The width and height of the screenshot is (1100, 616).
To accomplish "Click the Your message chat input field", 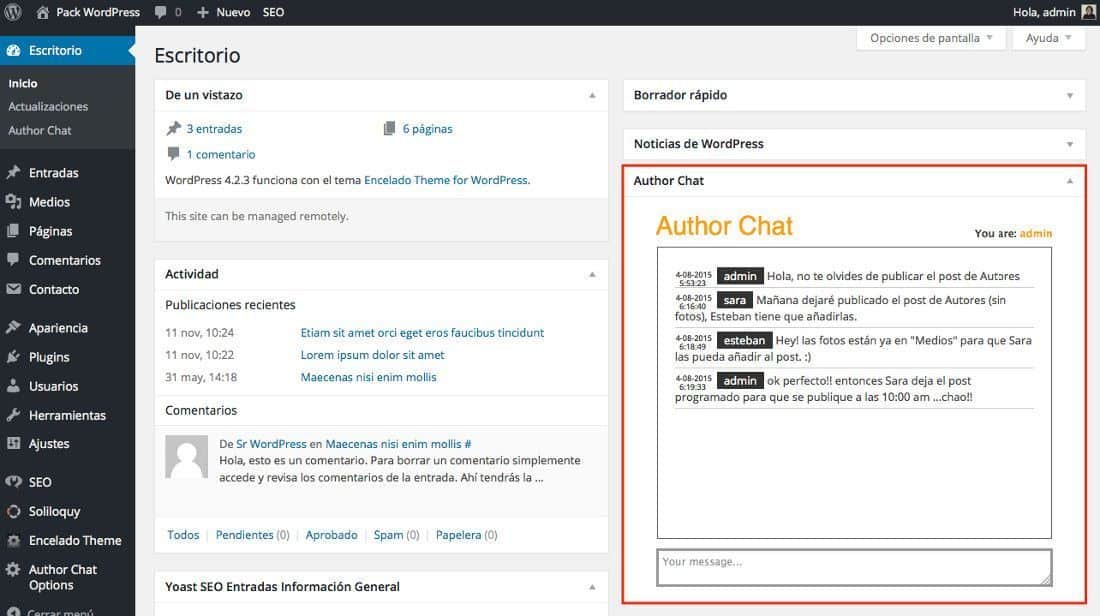I will [854, 568].
